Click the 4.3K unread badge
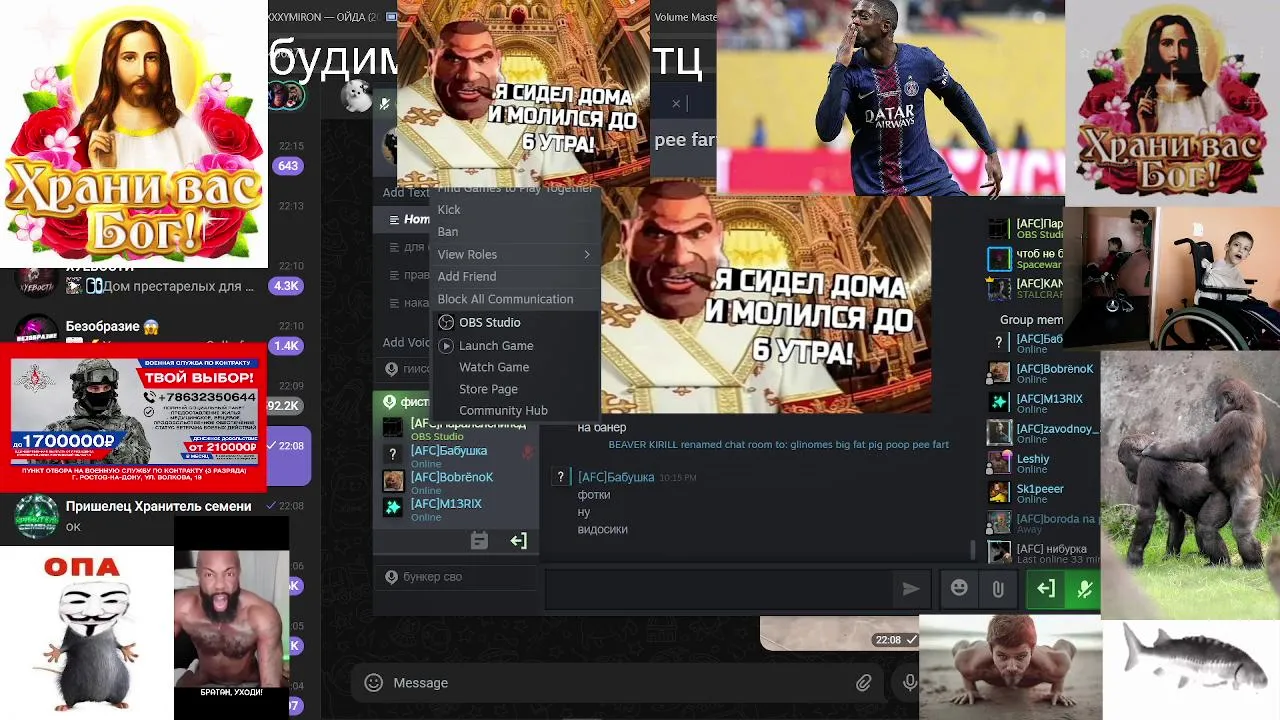The width and height of the screenshot is (1280, 720). [286, 286]
